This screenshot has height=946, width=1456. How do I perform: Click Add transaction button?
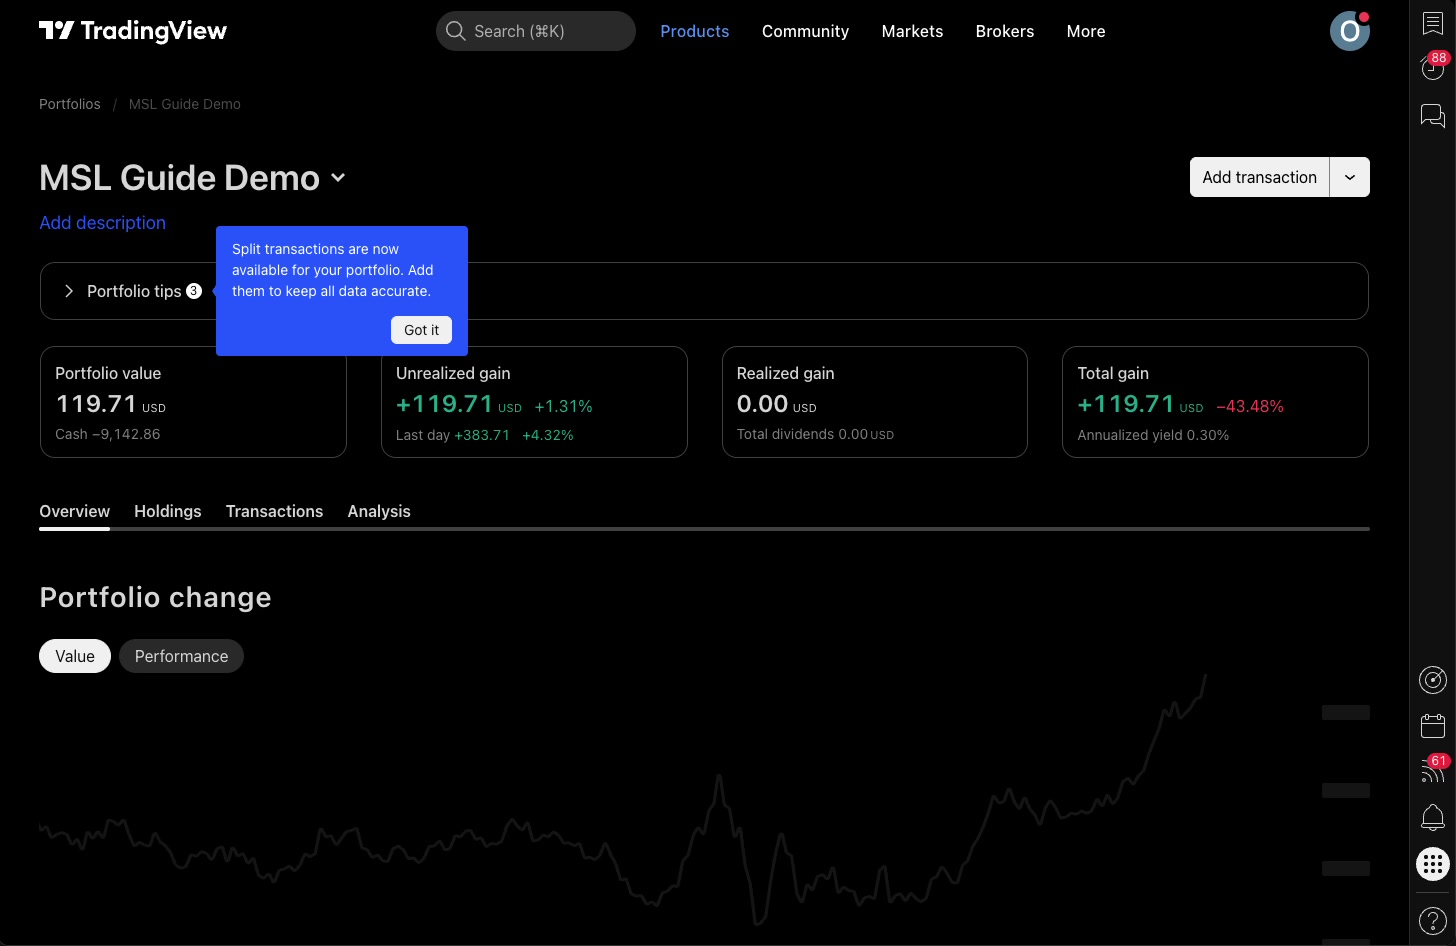[1259, 177]
